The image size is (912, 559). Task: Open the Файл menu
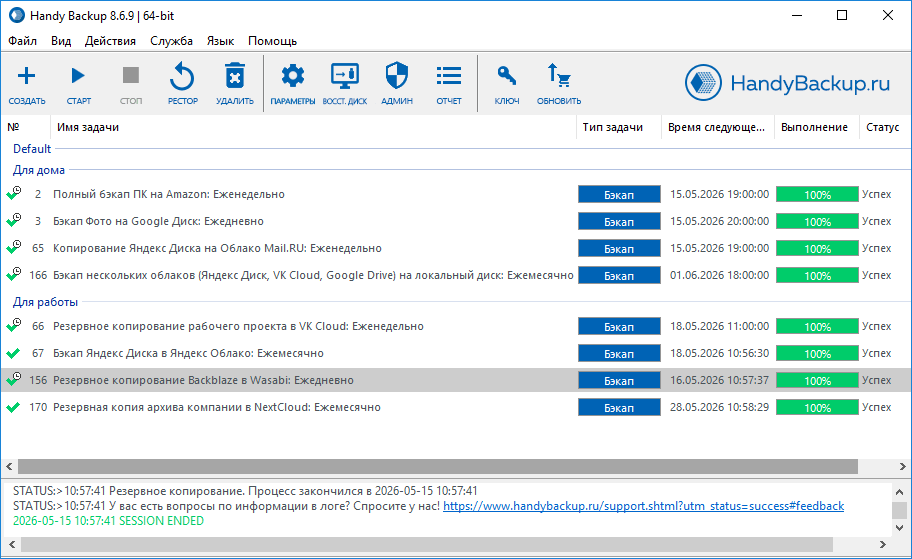click(x=22, y=41)
